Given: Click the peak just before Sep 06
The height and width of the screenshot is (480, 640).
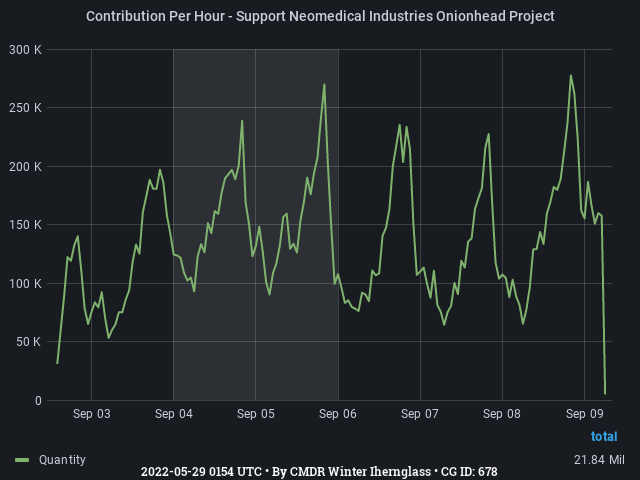Looking at the screenshot, I should point(324,84).
